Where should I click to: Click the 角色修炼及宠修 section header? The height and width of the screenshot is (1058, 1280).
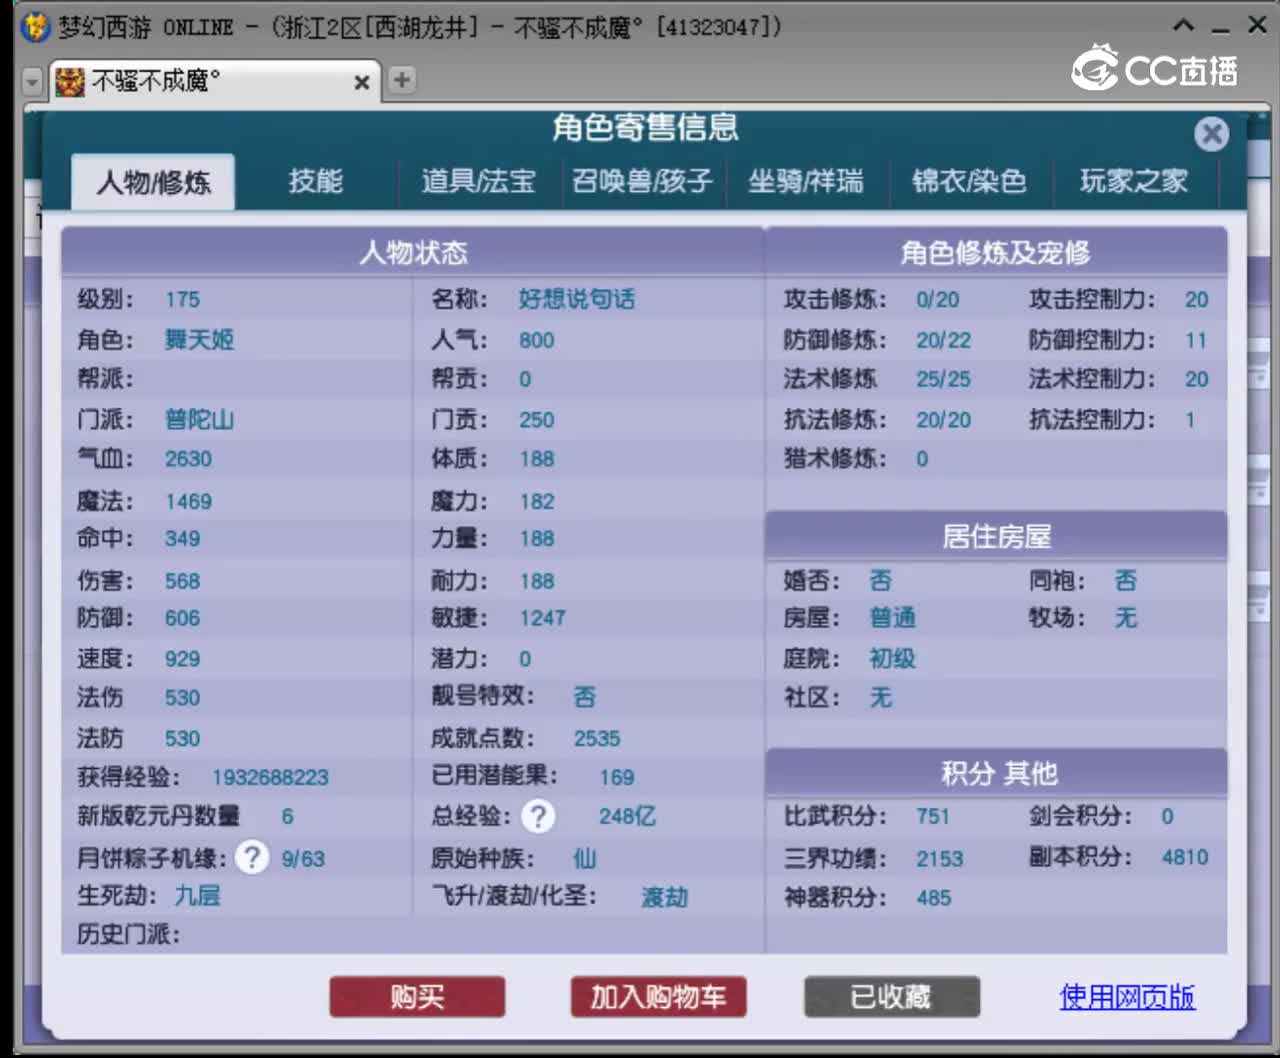coord(996,253)
